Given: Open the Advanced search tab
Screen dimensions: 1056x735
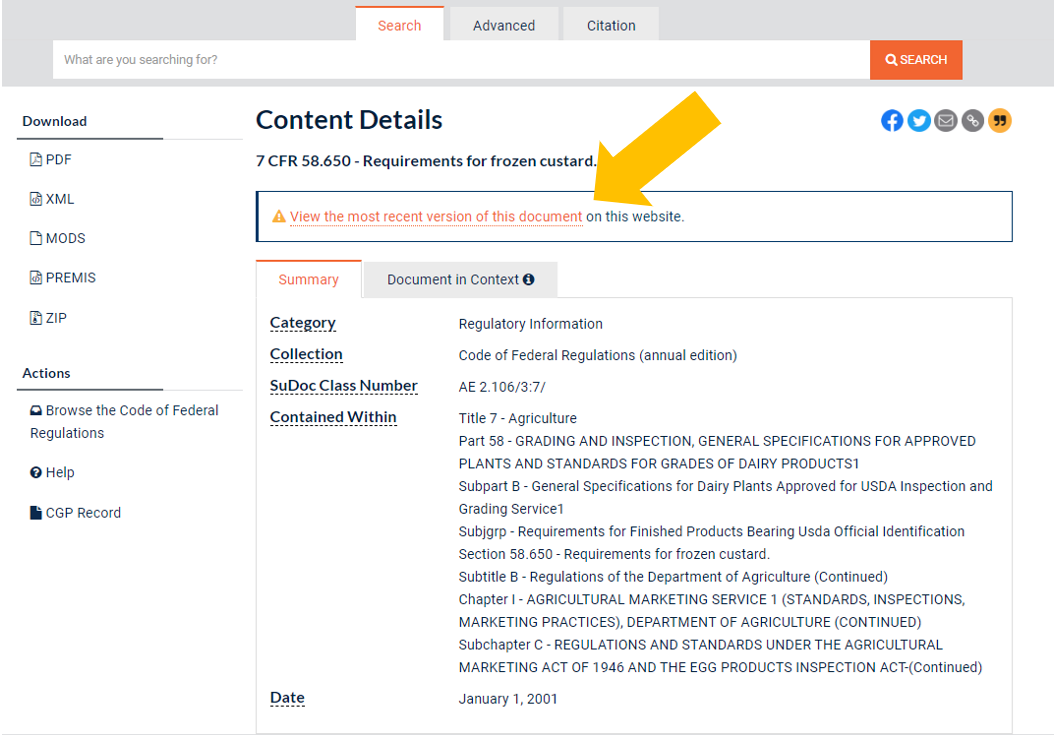Looking at the screenshot, I should [503, 26].
